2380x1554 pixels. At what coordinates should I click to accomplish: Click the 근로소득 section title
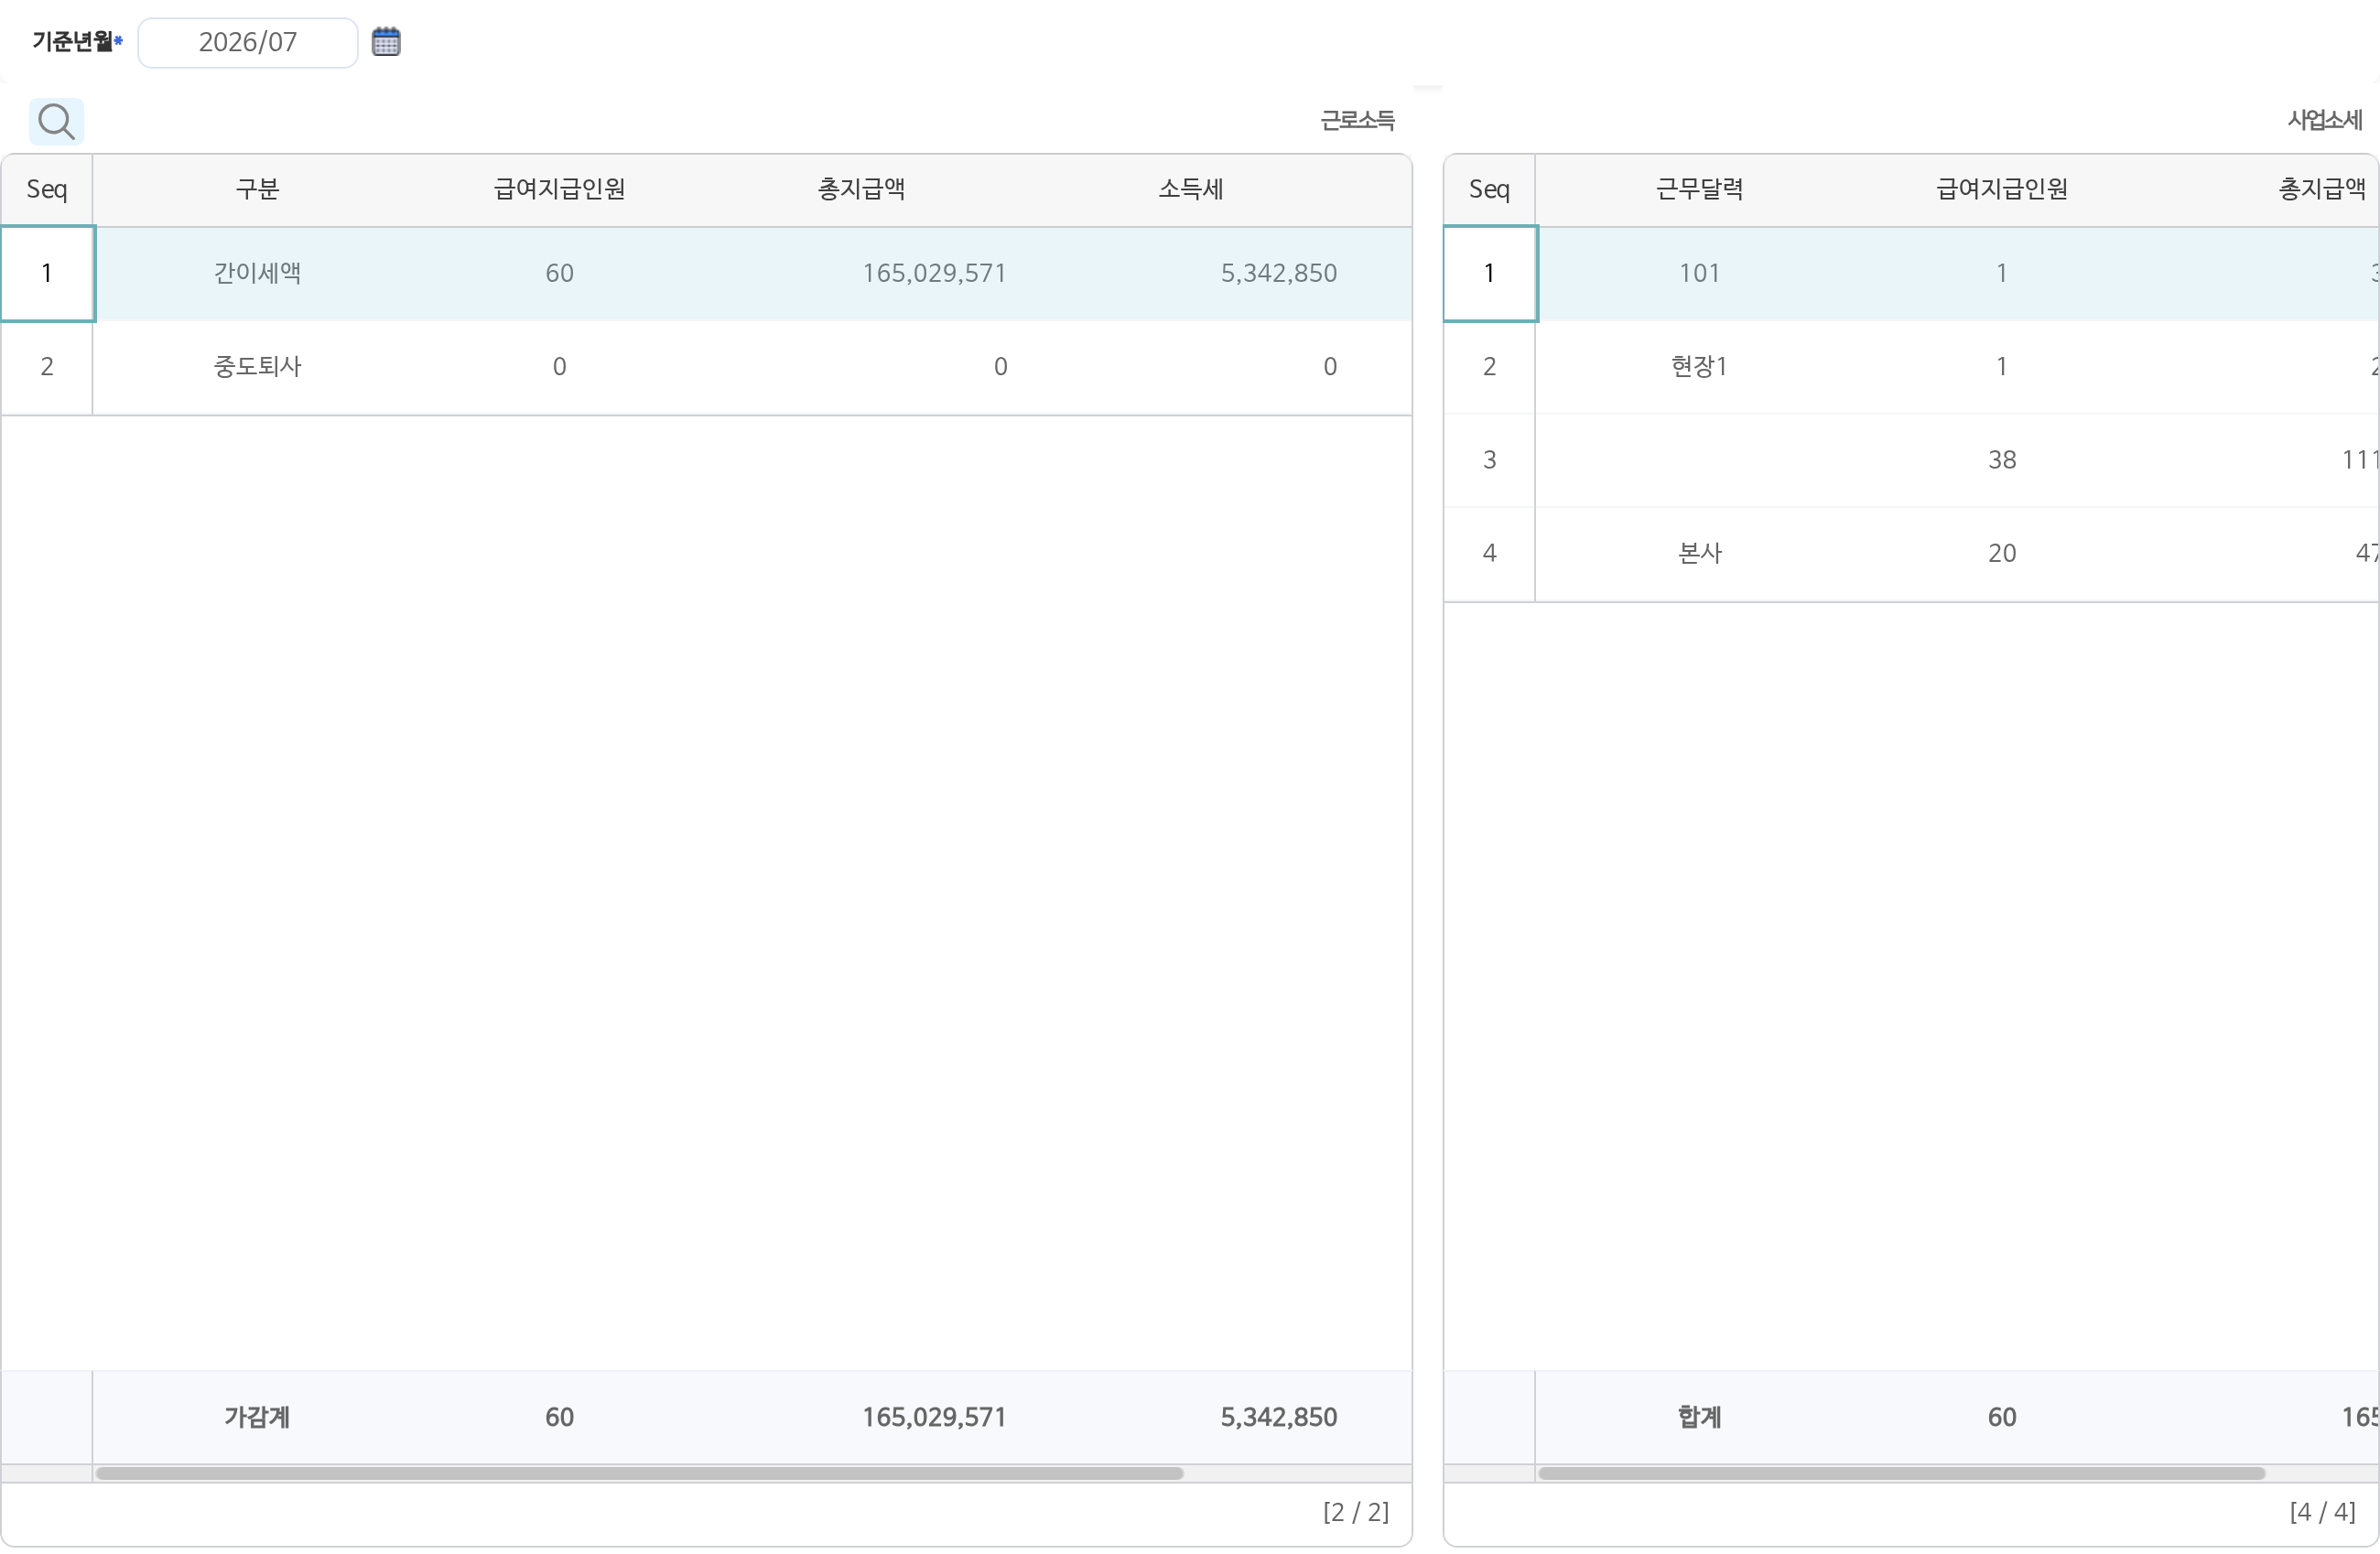coord(1357,121)
